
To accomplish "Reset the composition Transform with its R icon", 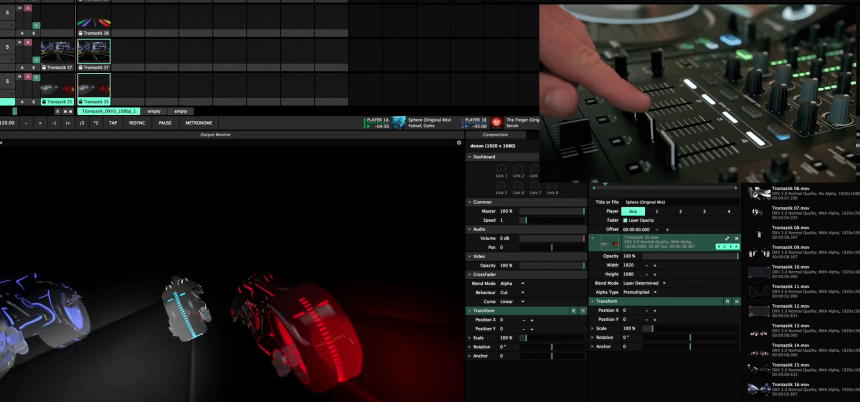I will [x=573, y=311].
